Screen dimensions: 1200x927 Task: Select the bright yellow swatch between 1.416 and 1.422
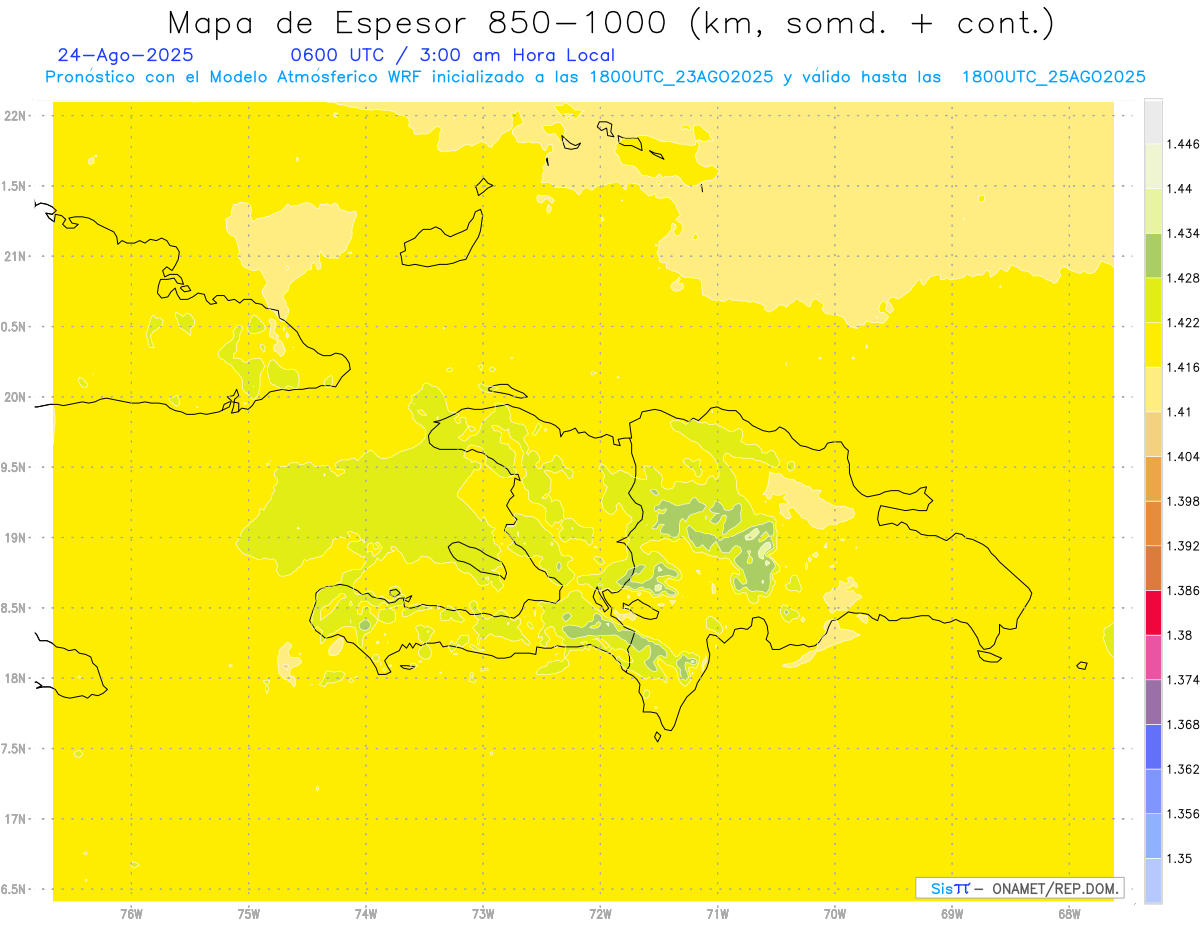1153,345
